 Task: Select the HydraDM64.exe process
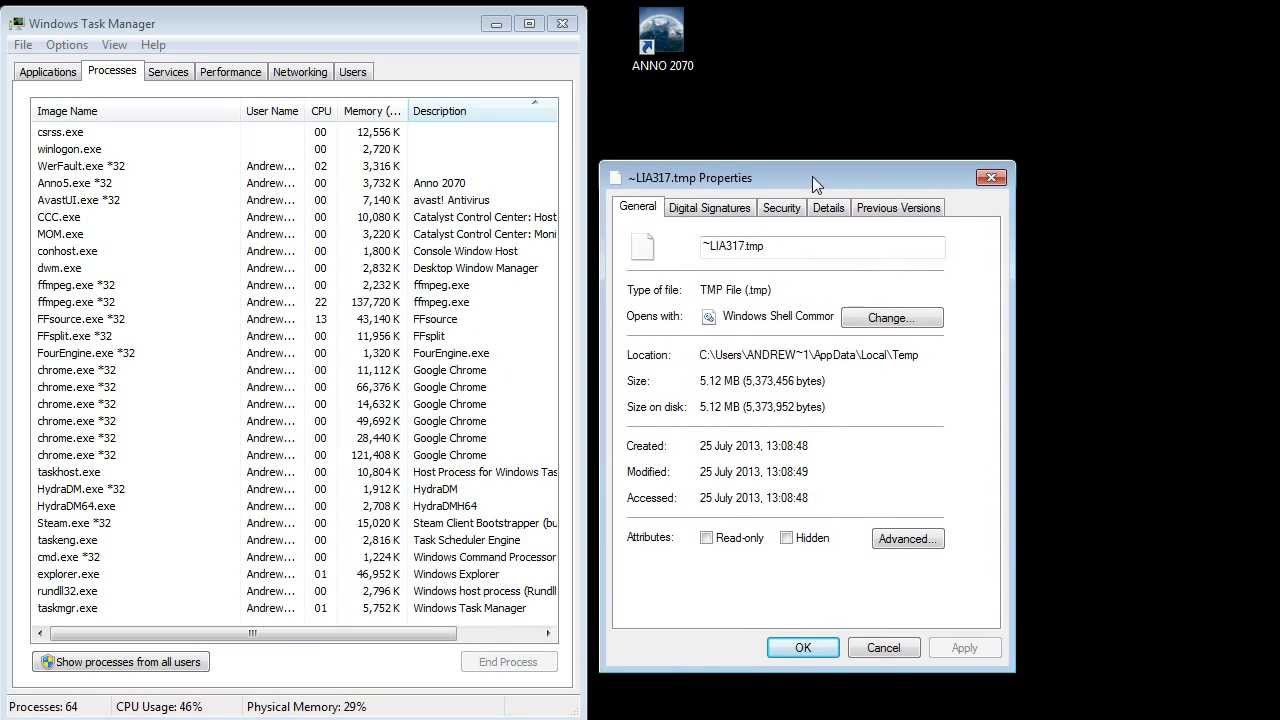pyautogui.click(x=294, y=506)
